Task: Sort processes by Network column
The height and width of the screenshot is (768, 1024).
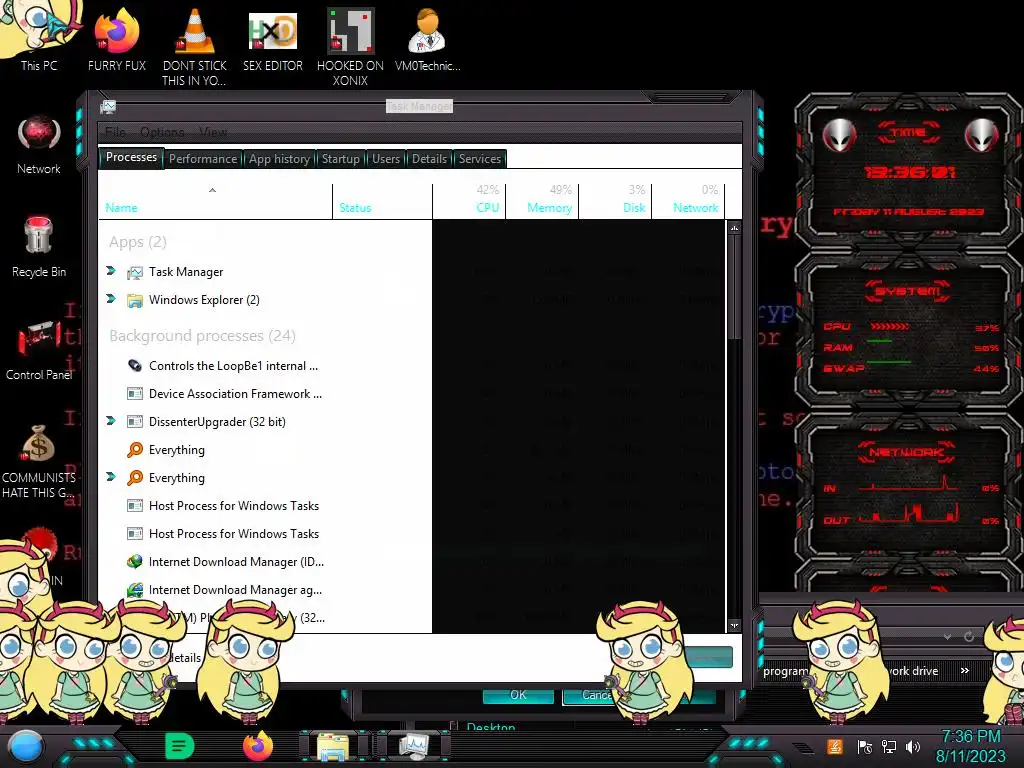Action: 688,201
